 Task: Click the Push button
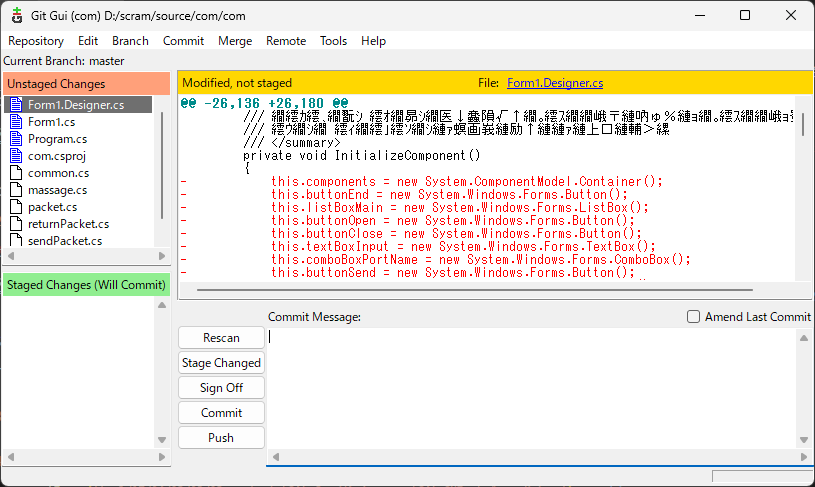[x=221, y=438]
